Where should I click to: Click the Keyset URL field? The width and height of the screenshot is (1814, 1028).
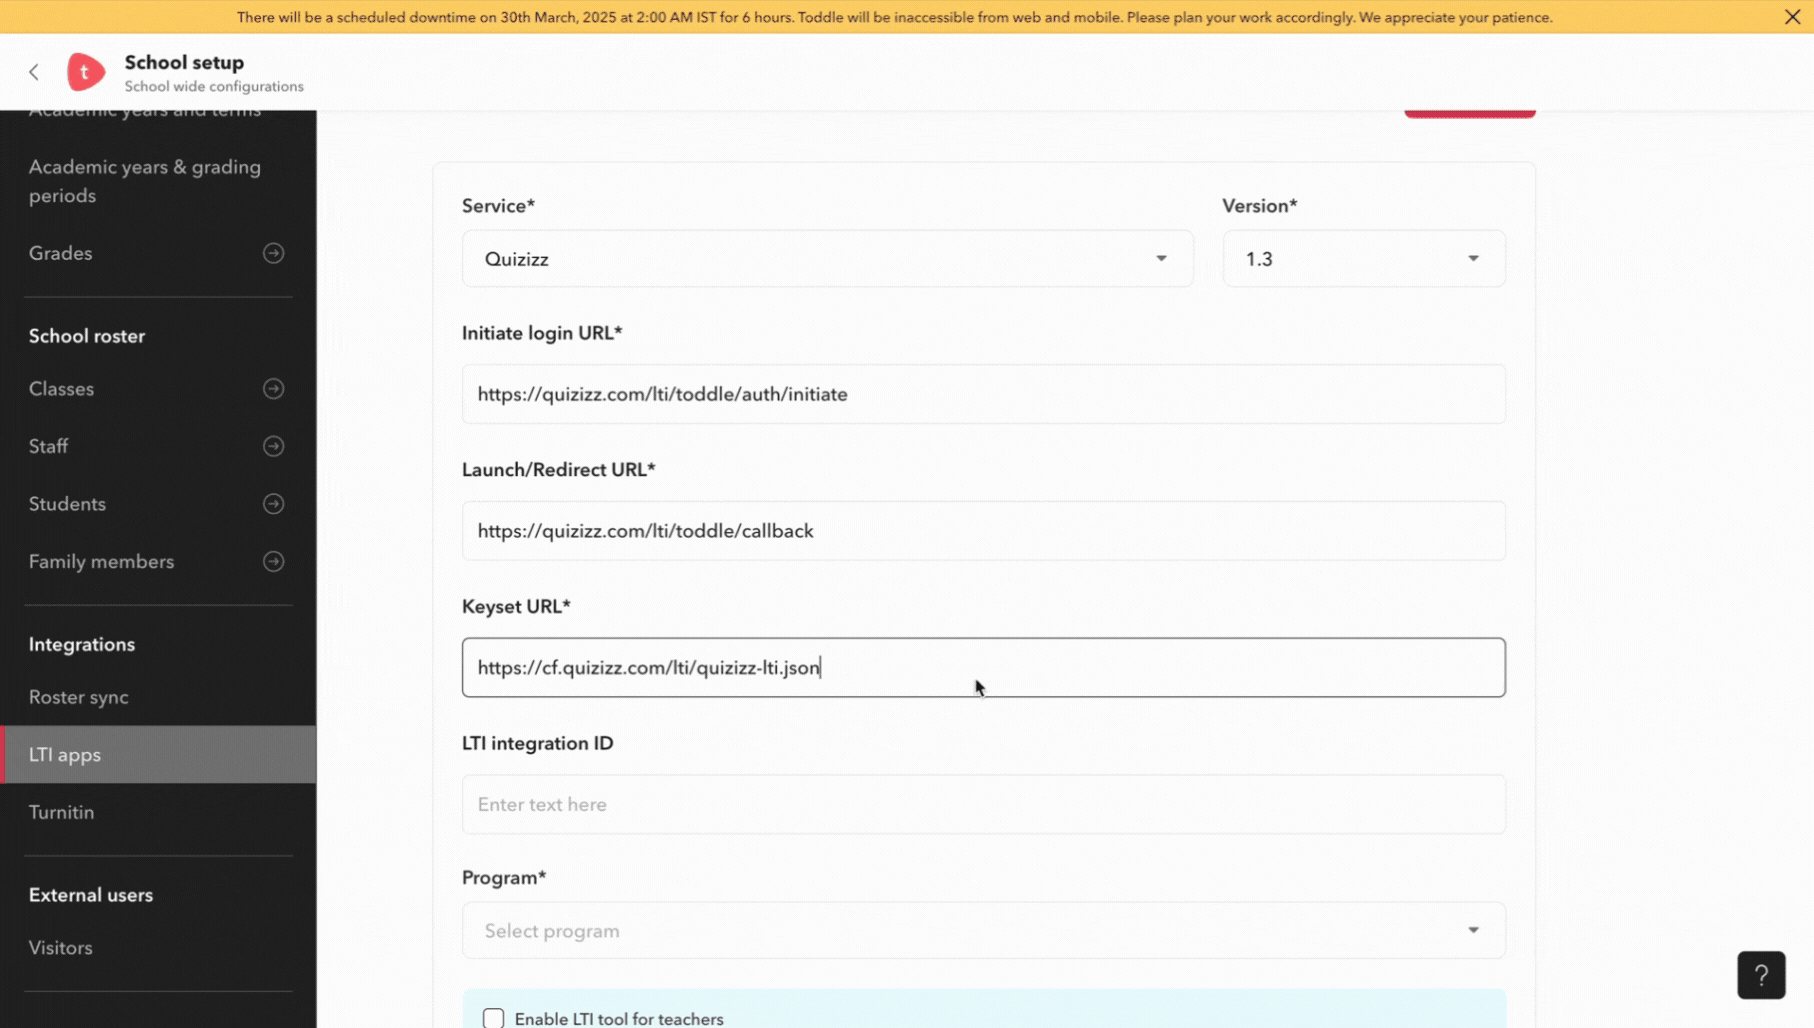click(x=983, y=667)
